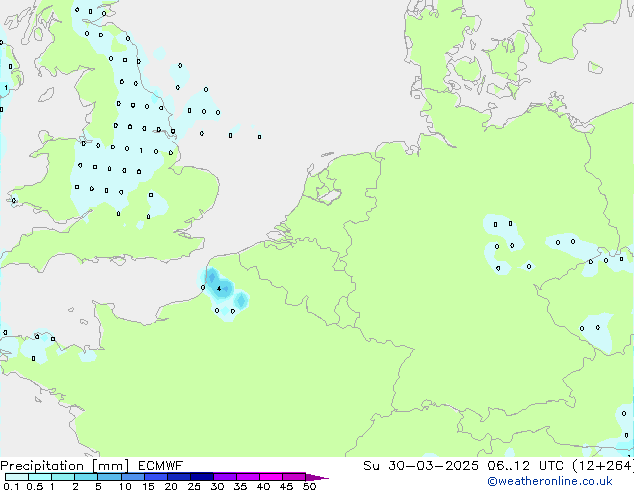The height and width of the screenshot is (490, 634).
Task: Select legend swatch between 40 and 45
Action: pyautogui.click(x=274, y=478)
